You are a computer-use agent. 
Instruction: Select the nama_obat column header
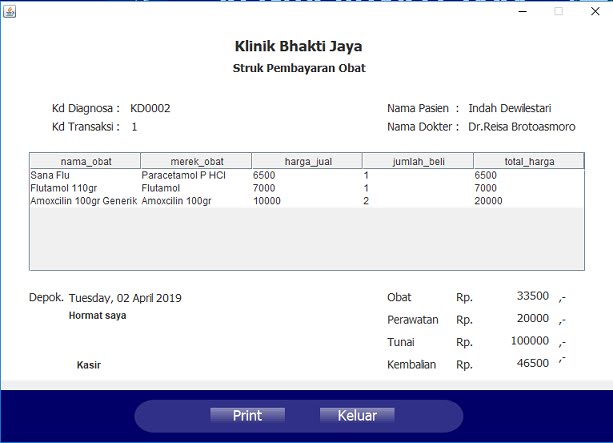(x=85, y=161)
